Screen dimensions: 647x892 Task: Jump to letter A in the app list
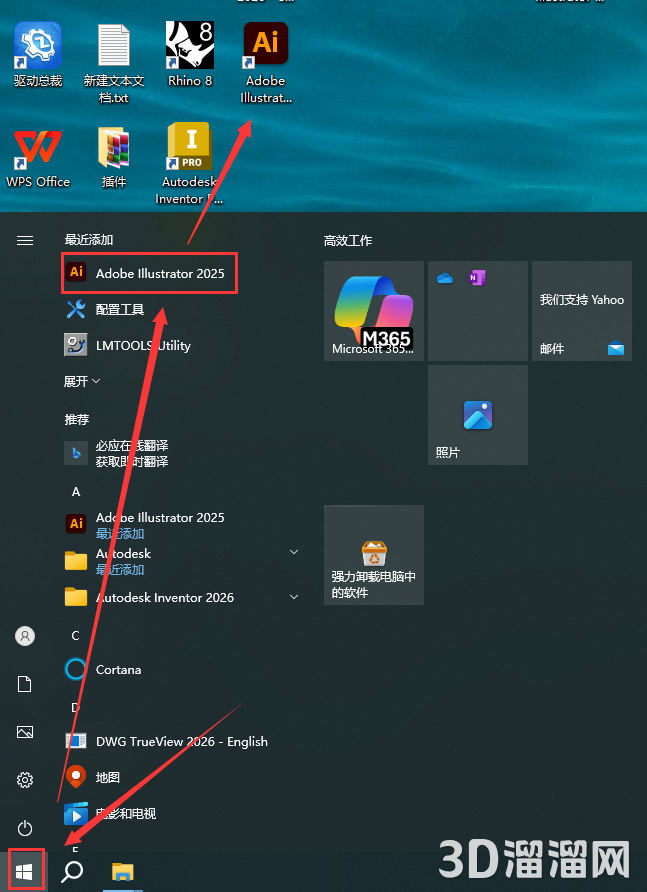tap(76, 492)
